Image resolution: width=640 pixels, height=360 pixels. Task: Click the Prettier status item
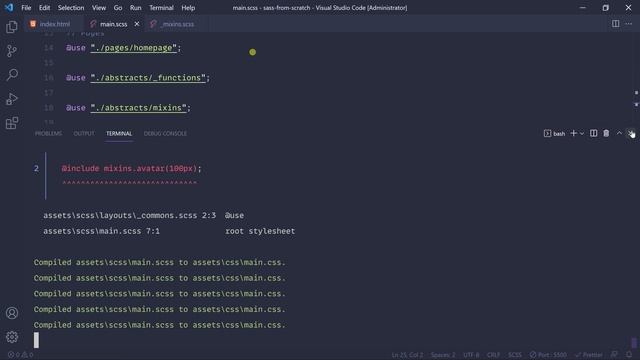589,355
